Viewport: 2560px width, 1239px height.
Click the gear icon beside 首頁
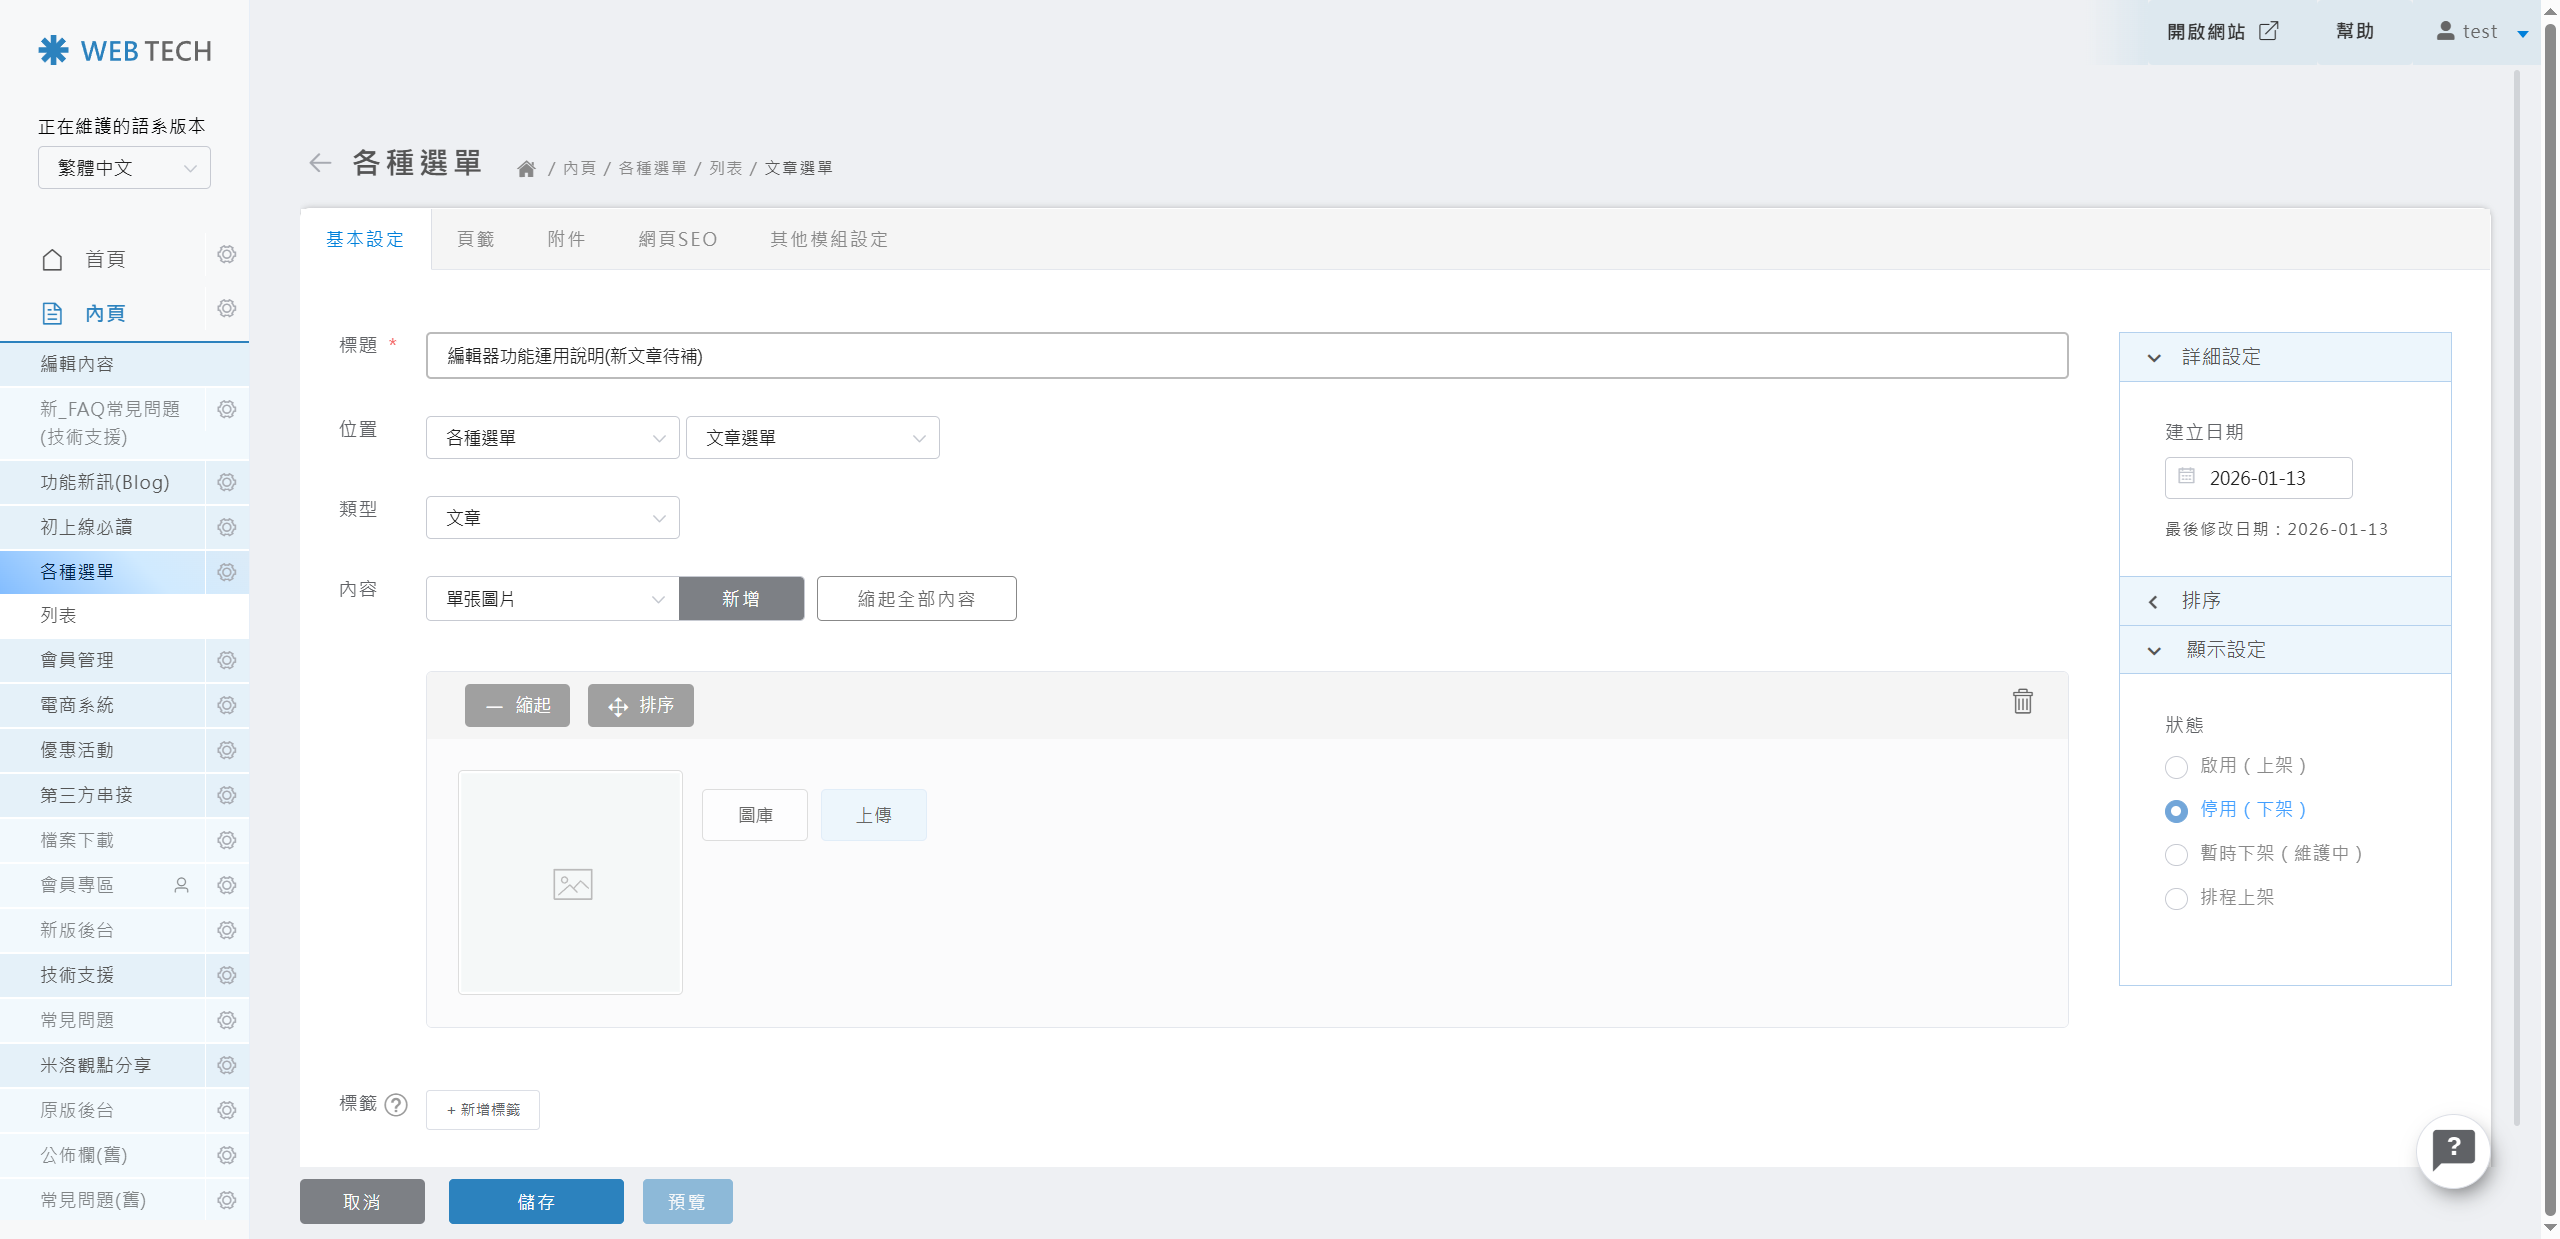click(227, 255)
